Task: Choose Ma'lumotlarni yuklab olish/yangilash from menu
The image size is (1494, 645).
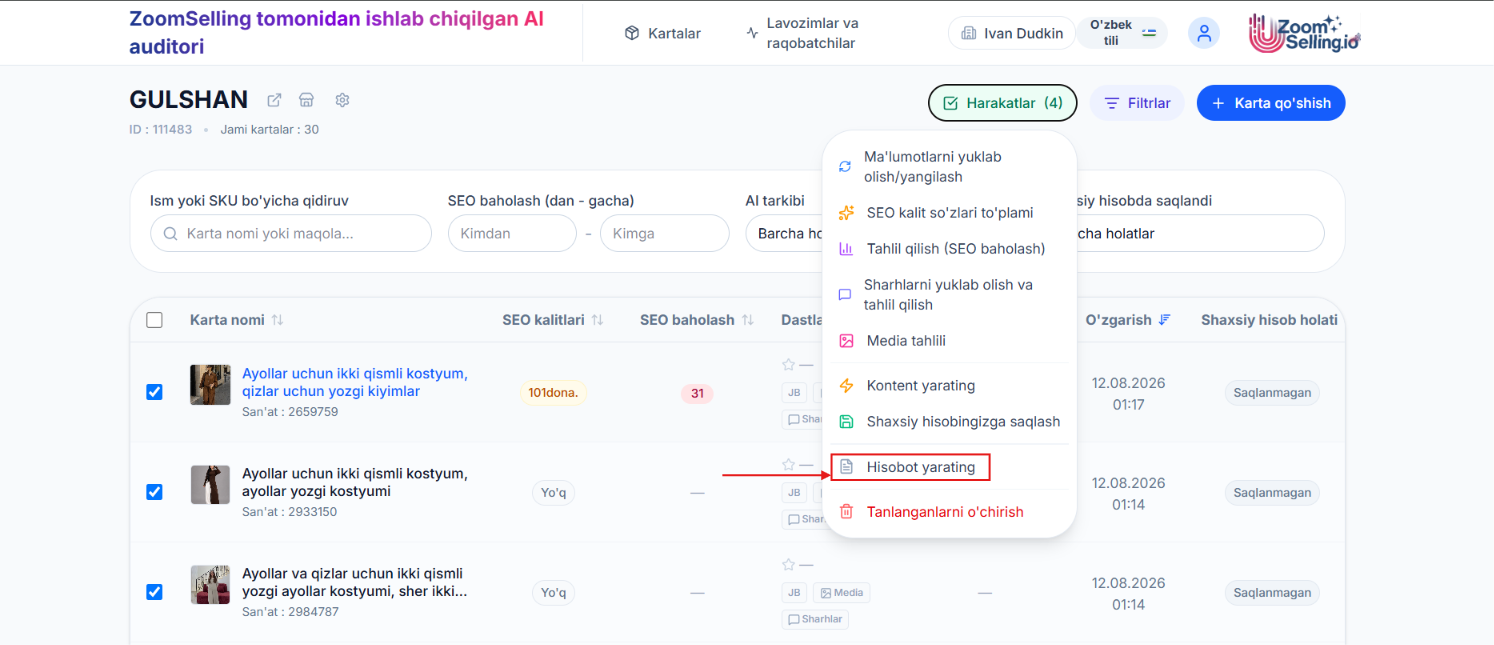Action: tap(949, 167)
